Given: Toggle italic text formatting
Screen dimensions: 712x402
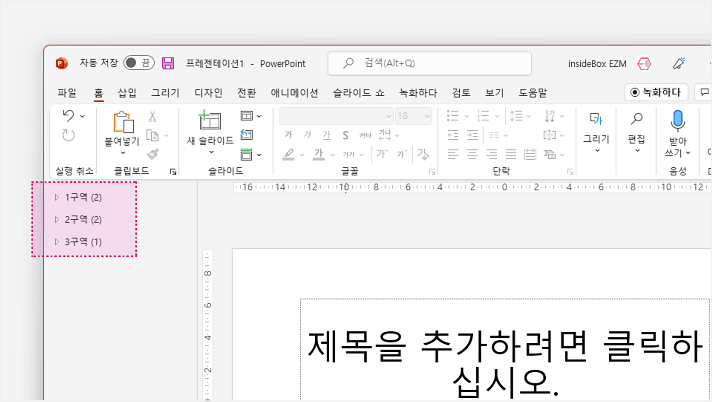Looking at the screenshot, I should (307, 135).
